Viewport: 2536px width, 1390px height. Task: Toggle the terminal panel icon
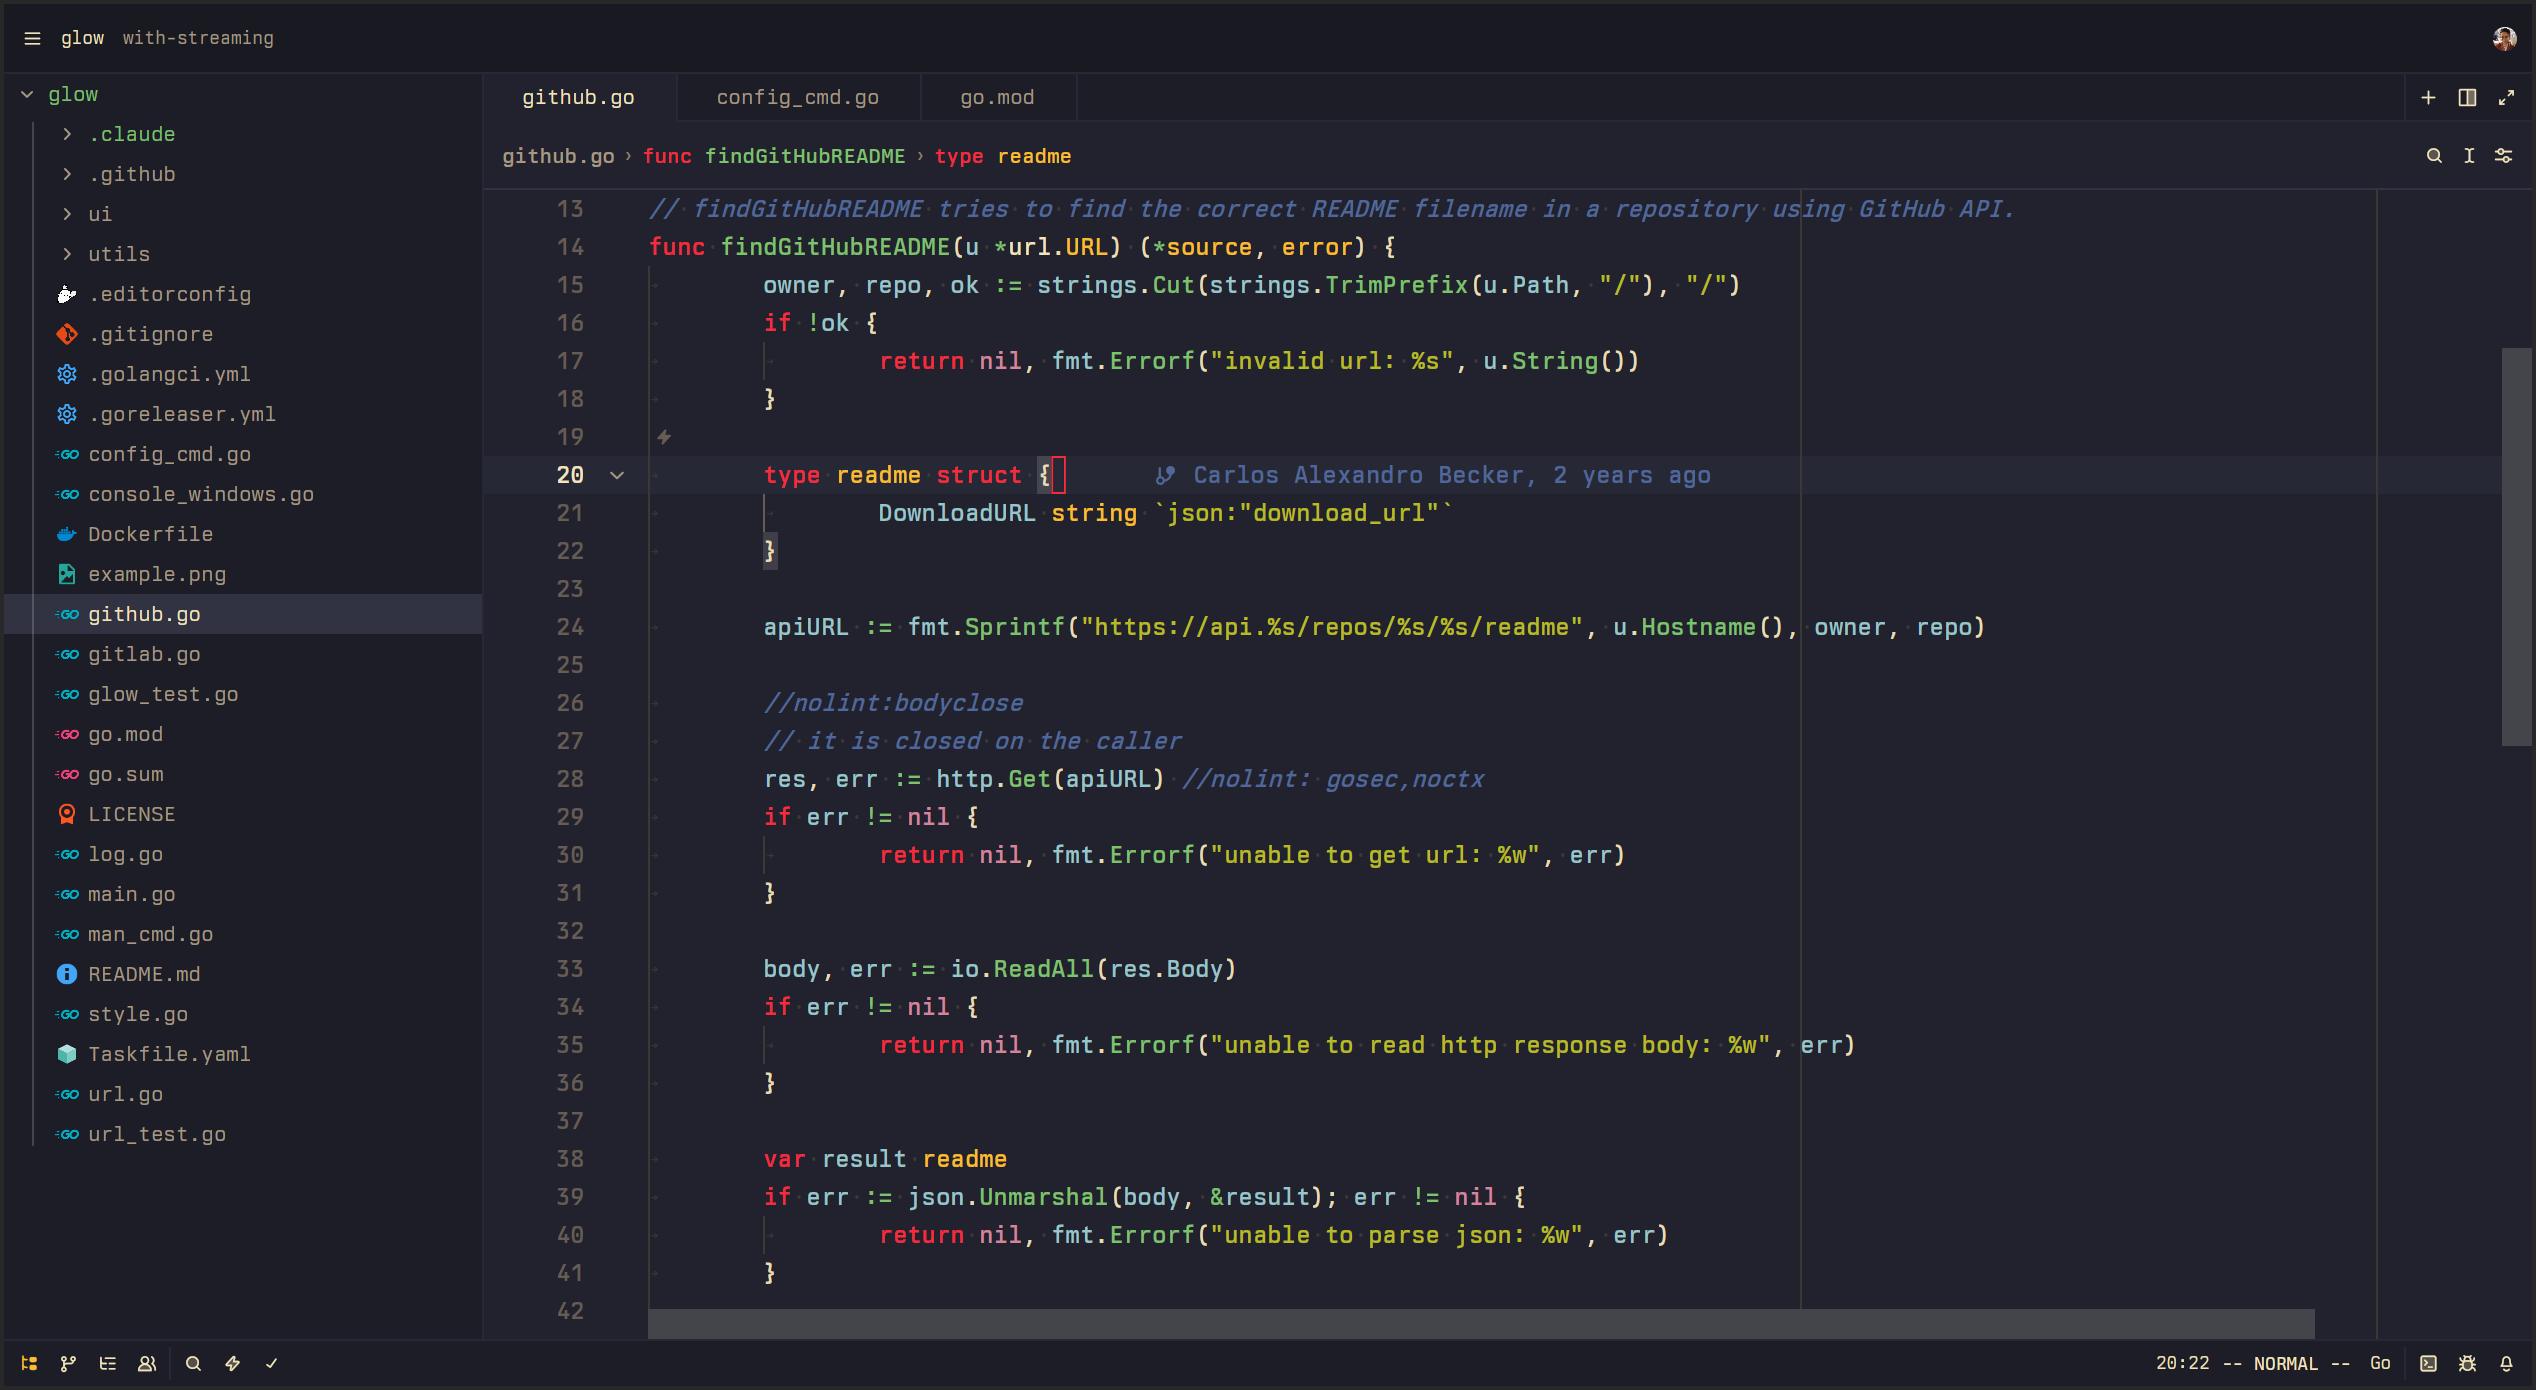(2428, 1363)
